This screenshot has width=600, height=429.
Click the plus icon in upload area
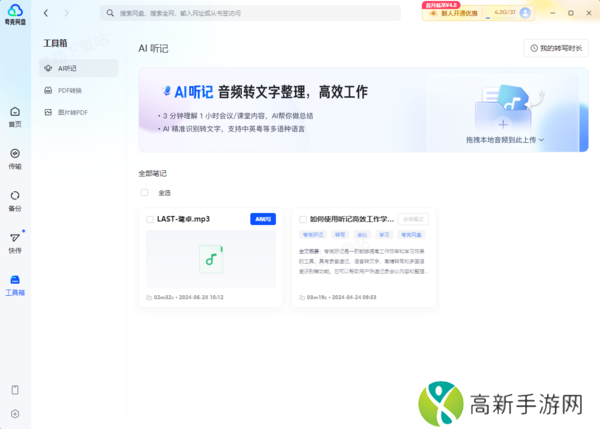[x=503, y=124]
